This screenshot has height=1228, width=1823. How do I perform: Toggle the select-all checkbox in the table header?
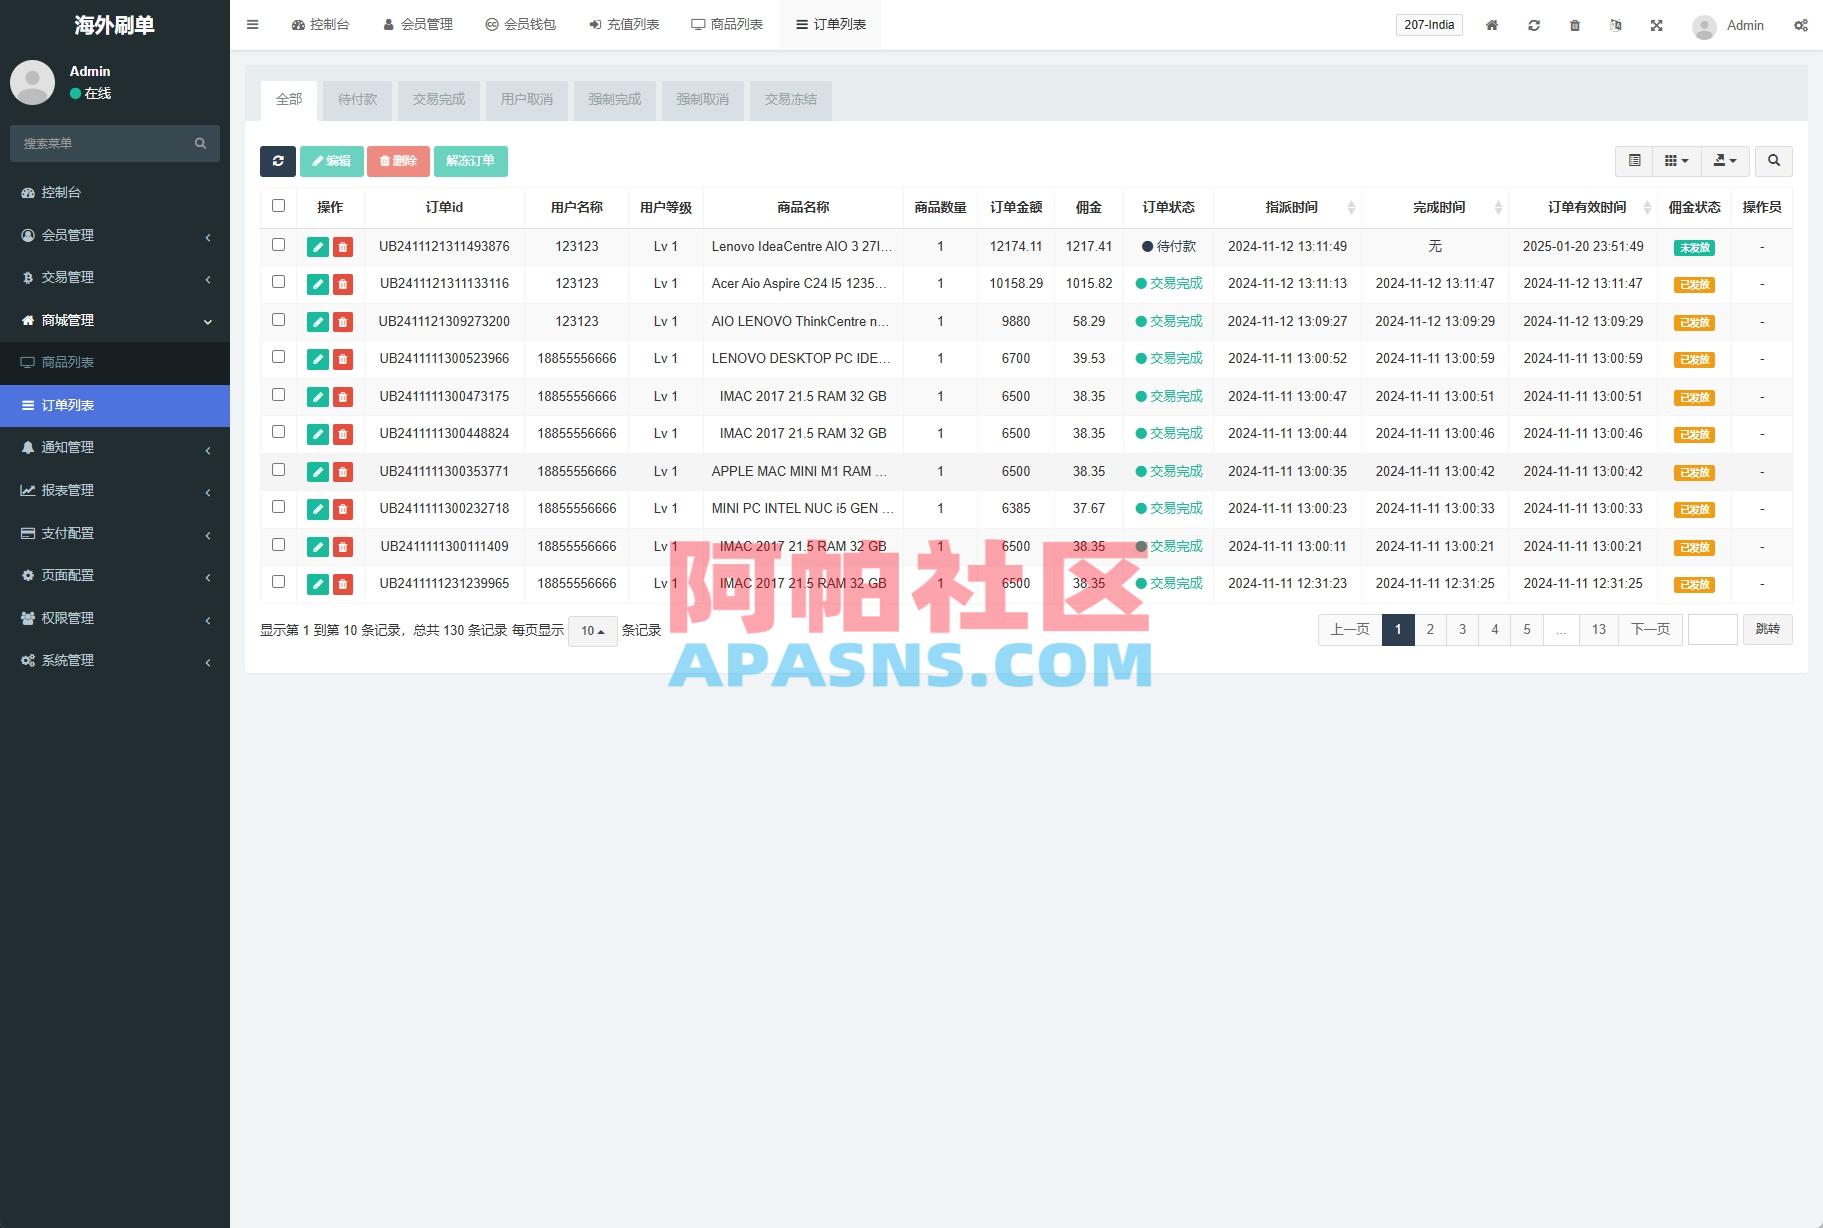pos(278,204)
